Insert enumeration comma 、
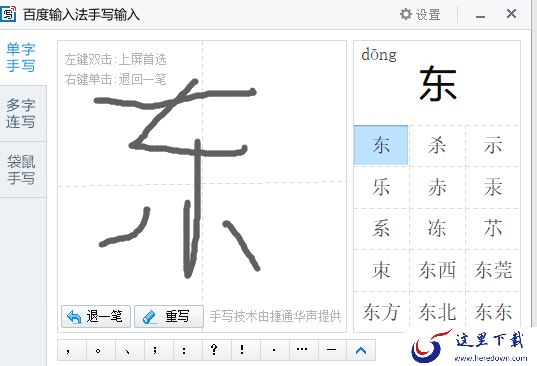The height and width of the screenshot is (366, 537). [130, 350]
